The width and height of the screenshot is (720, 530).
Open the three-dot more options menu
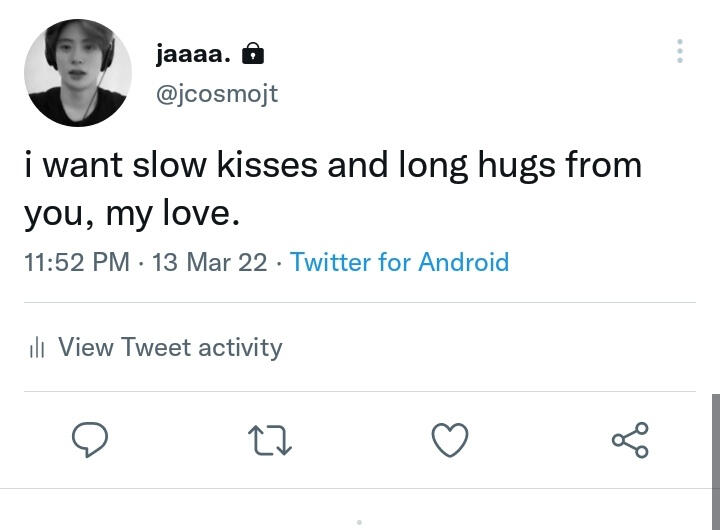click(680, 51)
